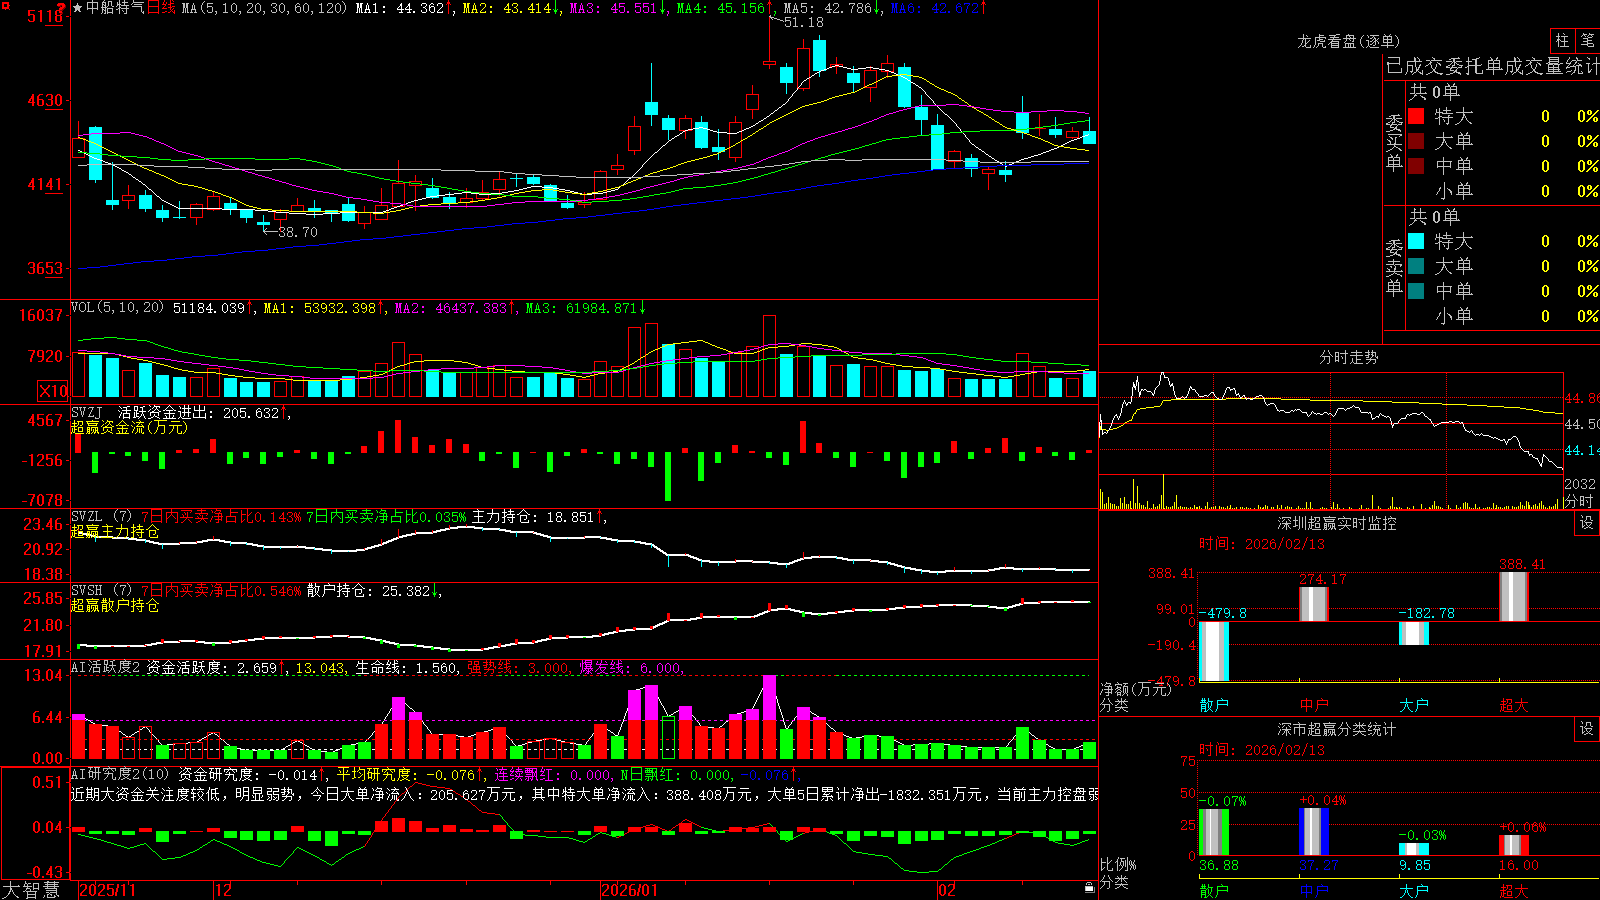Click the 16.00 超大 ratio bar in 分类统计
Viewport: 1600px width, 900px height.
1514,845
